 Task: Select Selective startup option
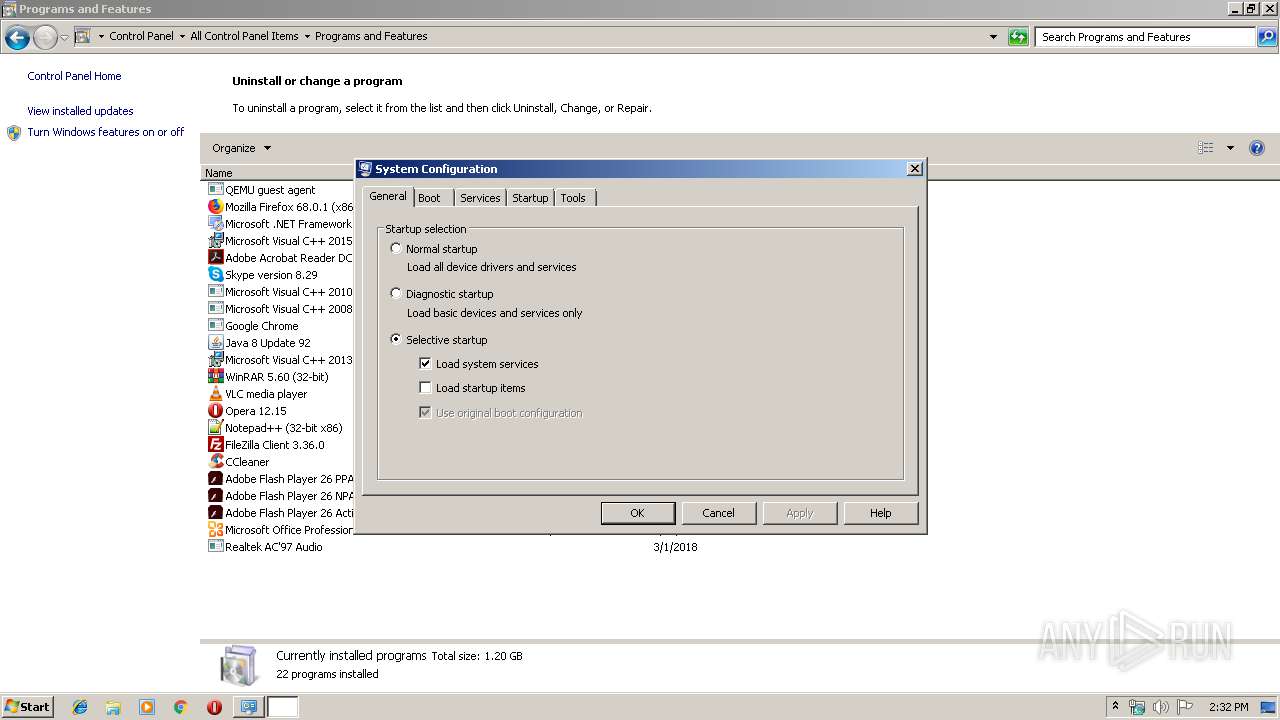coord(396,339)
